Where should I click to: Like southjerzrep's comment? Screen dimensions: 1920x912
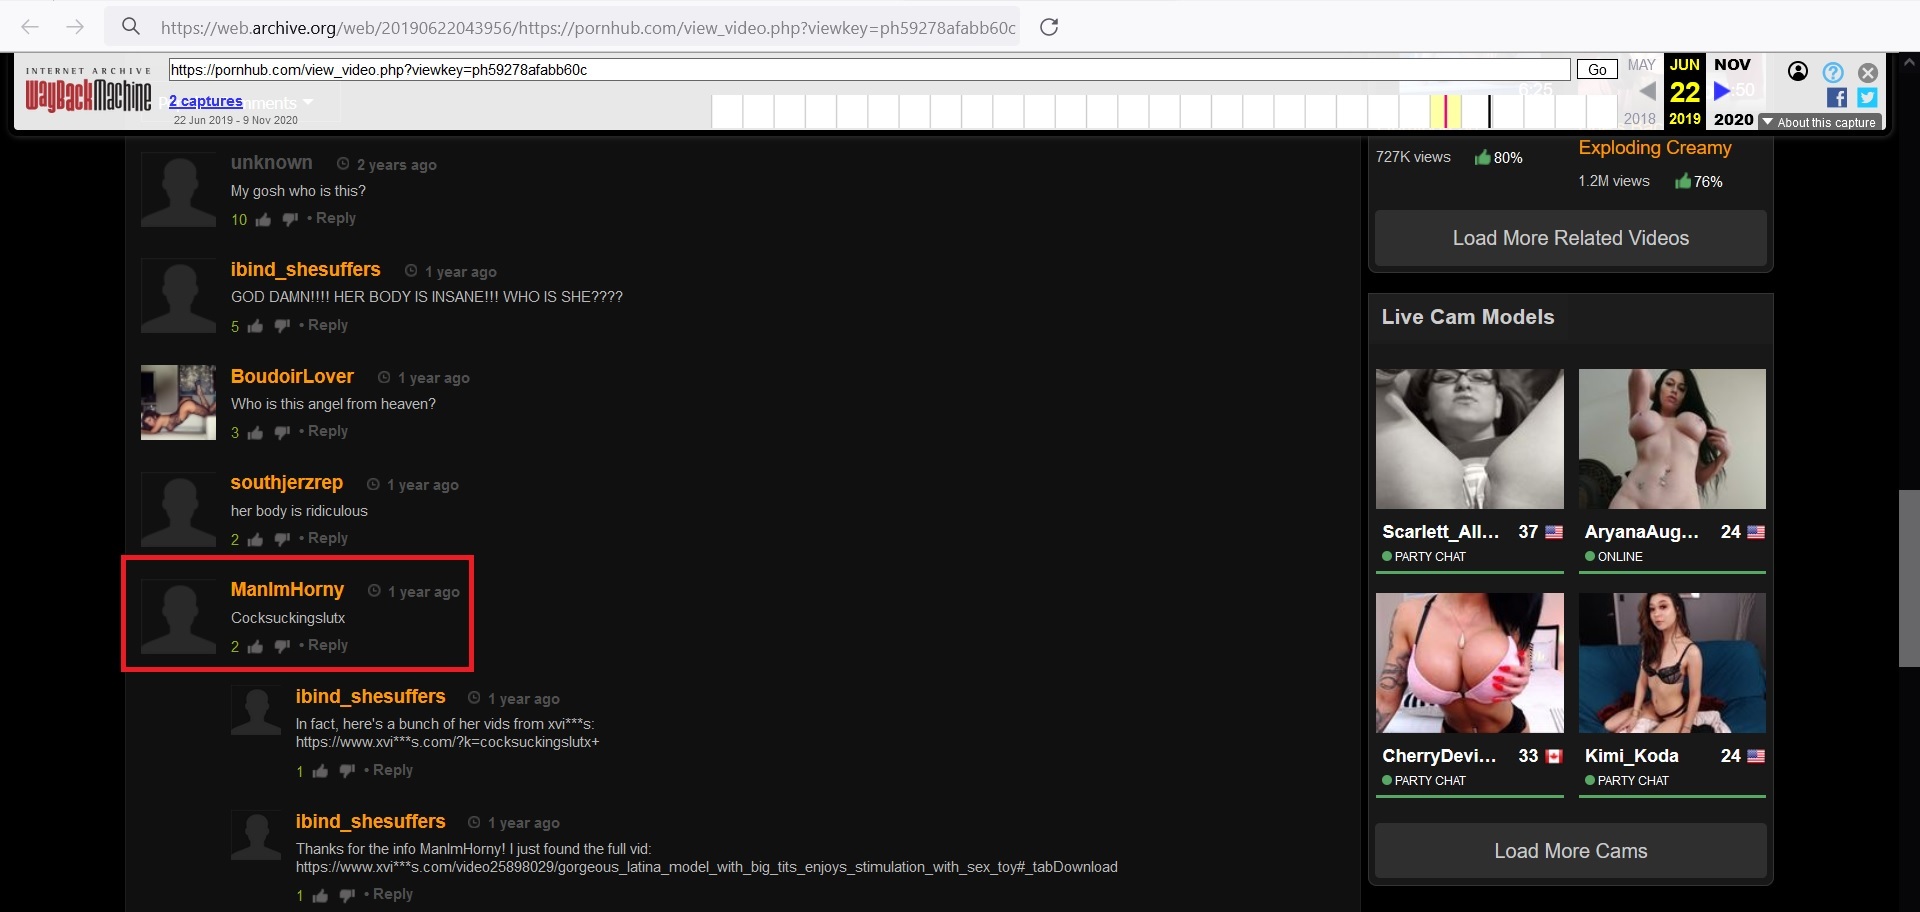coord(255,539)
